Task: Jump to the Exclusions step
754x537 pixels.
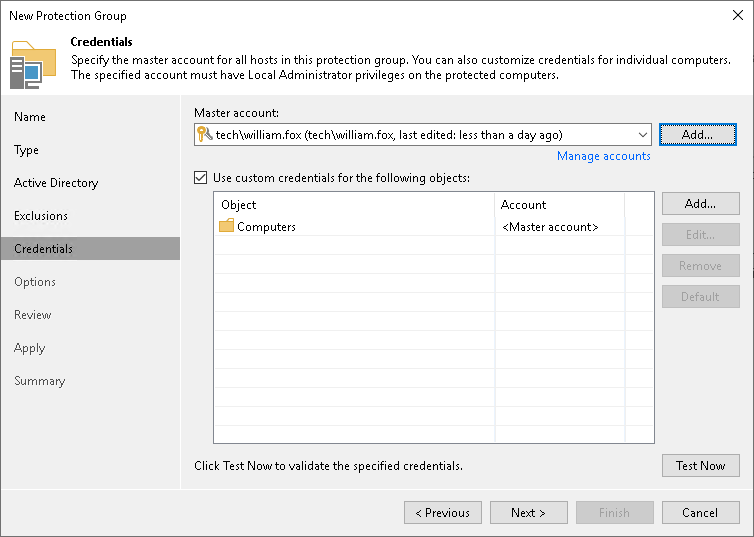Action: tap(41, 216)
